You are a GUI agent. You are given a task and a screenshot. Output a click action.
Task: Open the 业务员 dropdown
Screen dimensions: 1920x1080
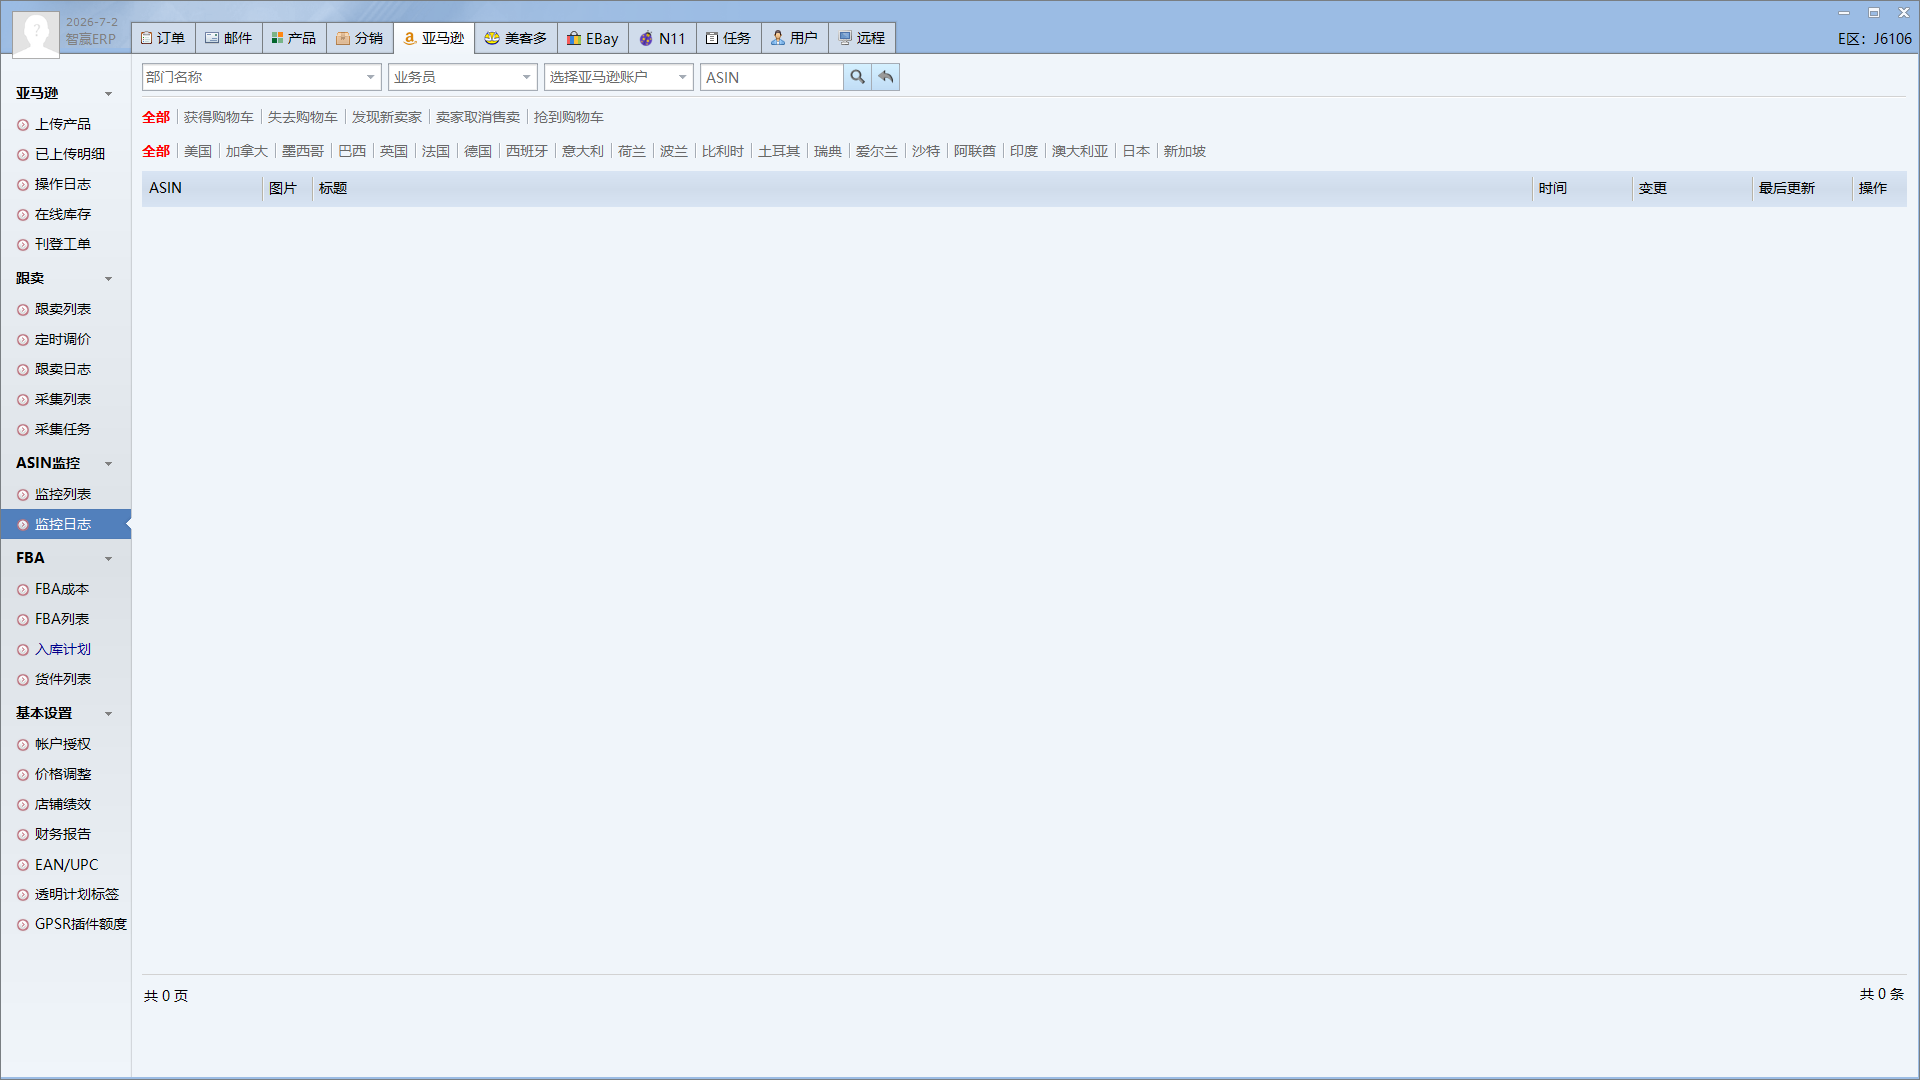click(x=463, y=77)
